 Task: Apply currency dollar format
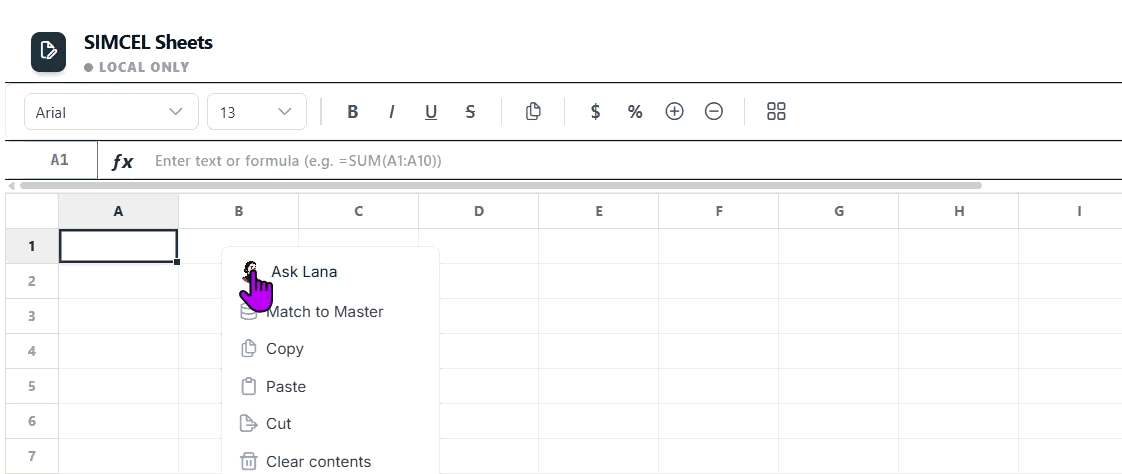click(x=595, y=112)
